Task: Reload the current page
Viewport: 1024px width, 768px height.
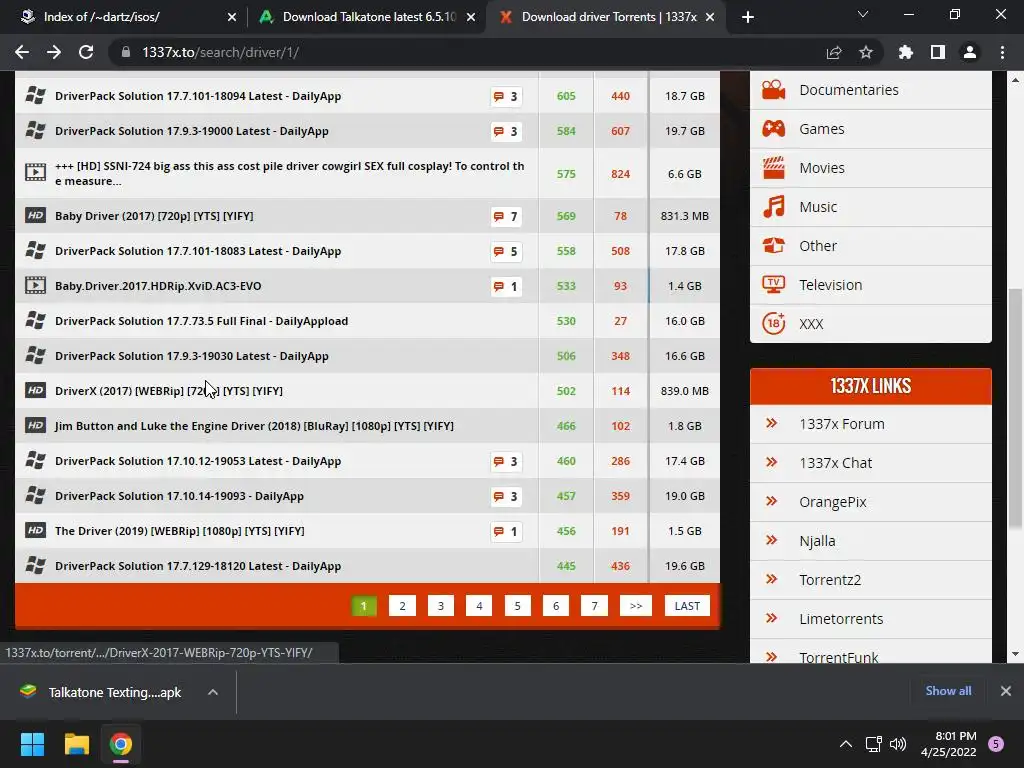Action: pos(86,52)
